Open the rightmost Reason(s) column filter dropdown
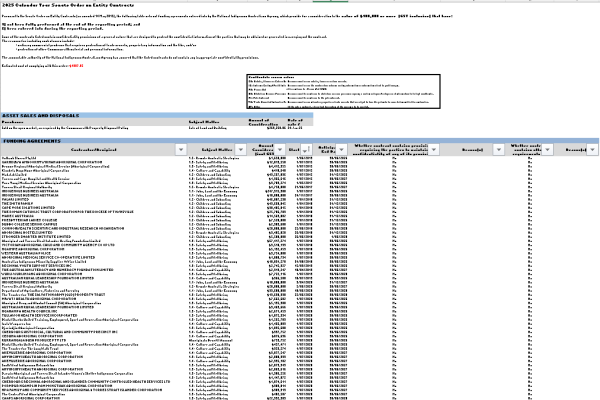Screen dimensions: 600x400 [593, 148]
